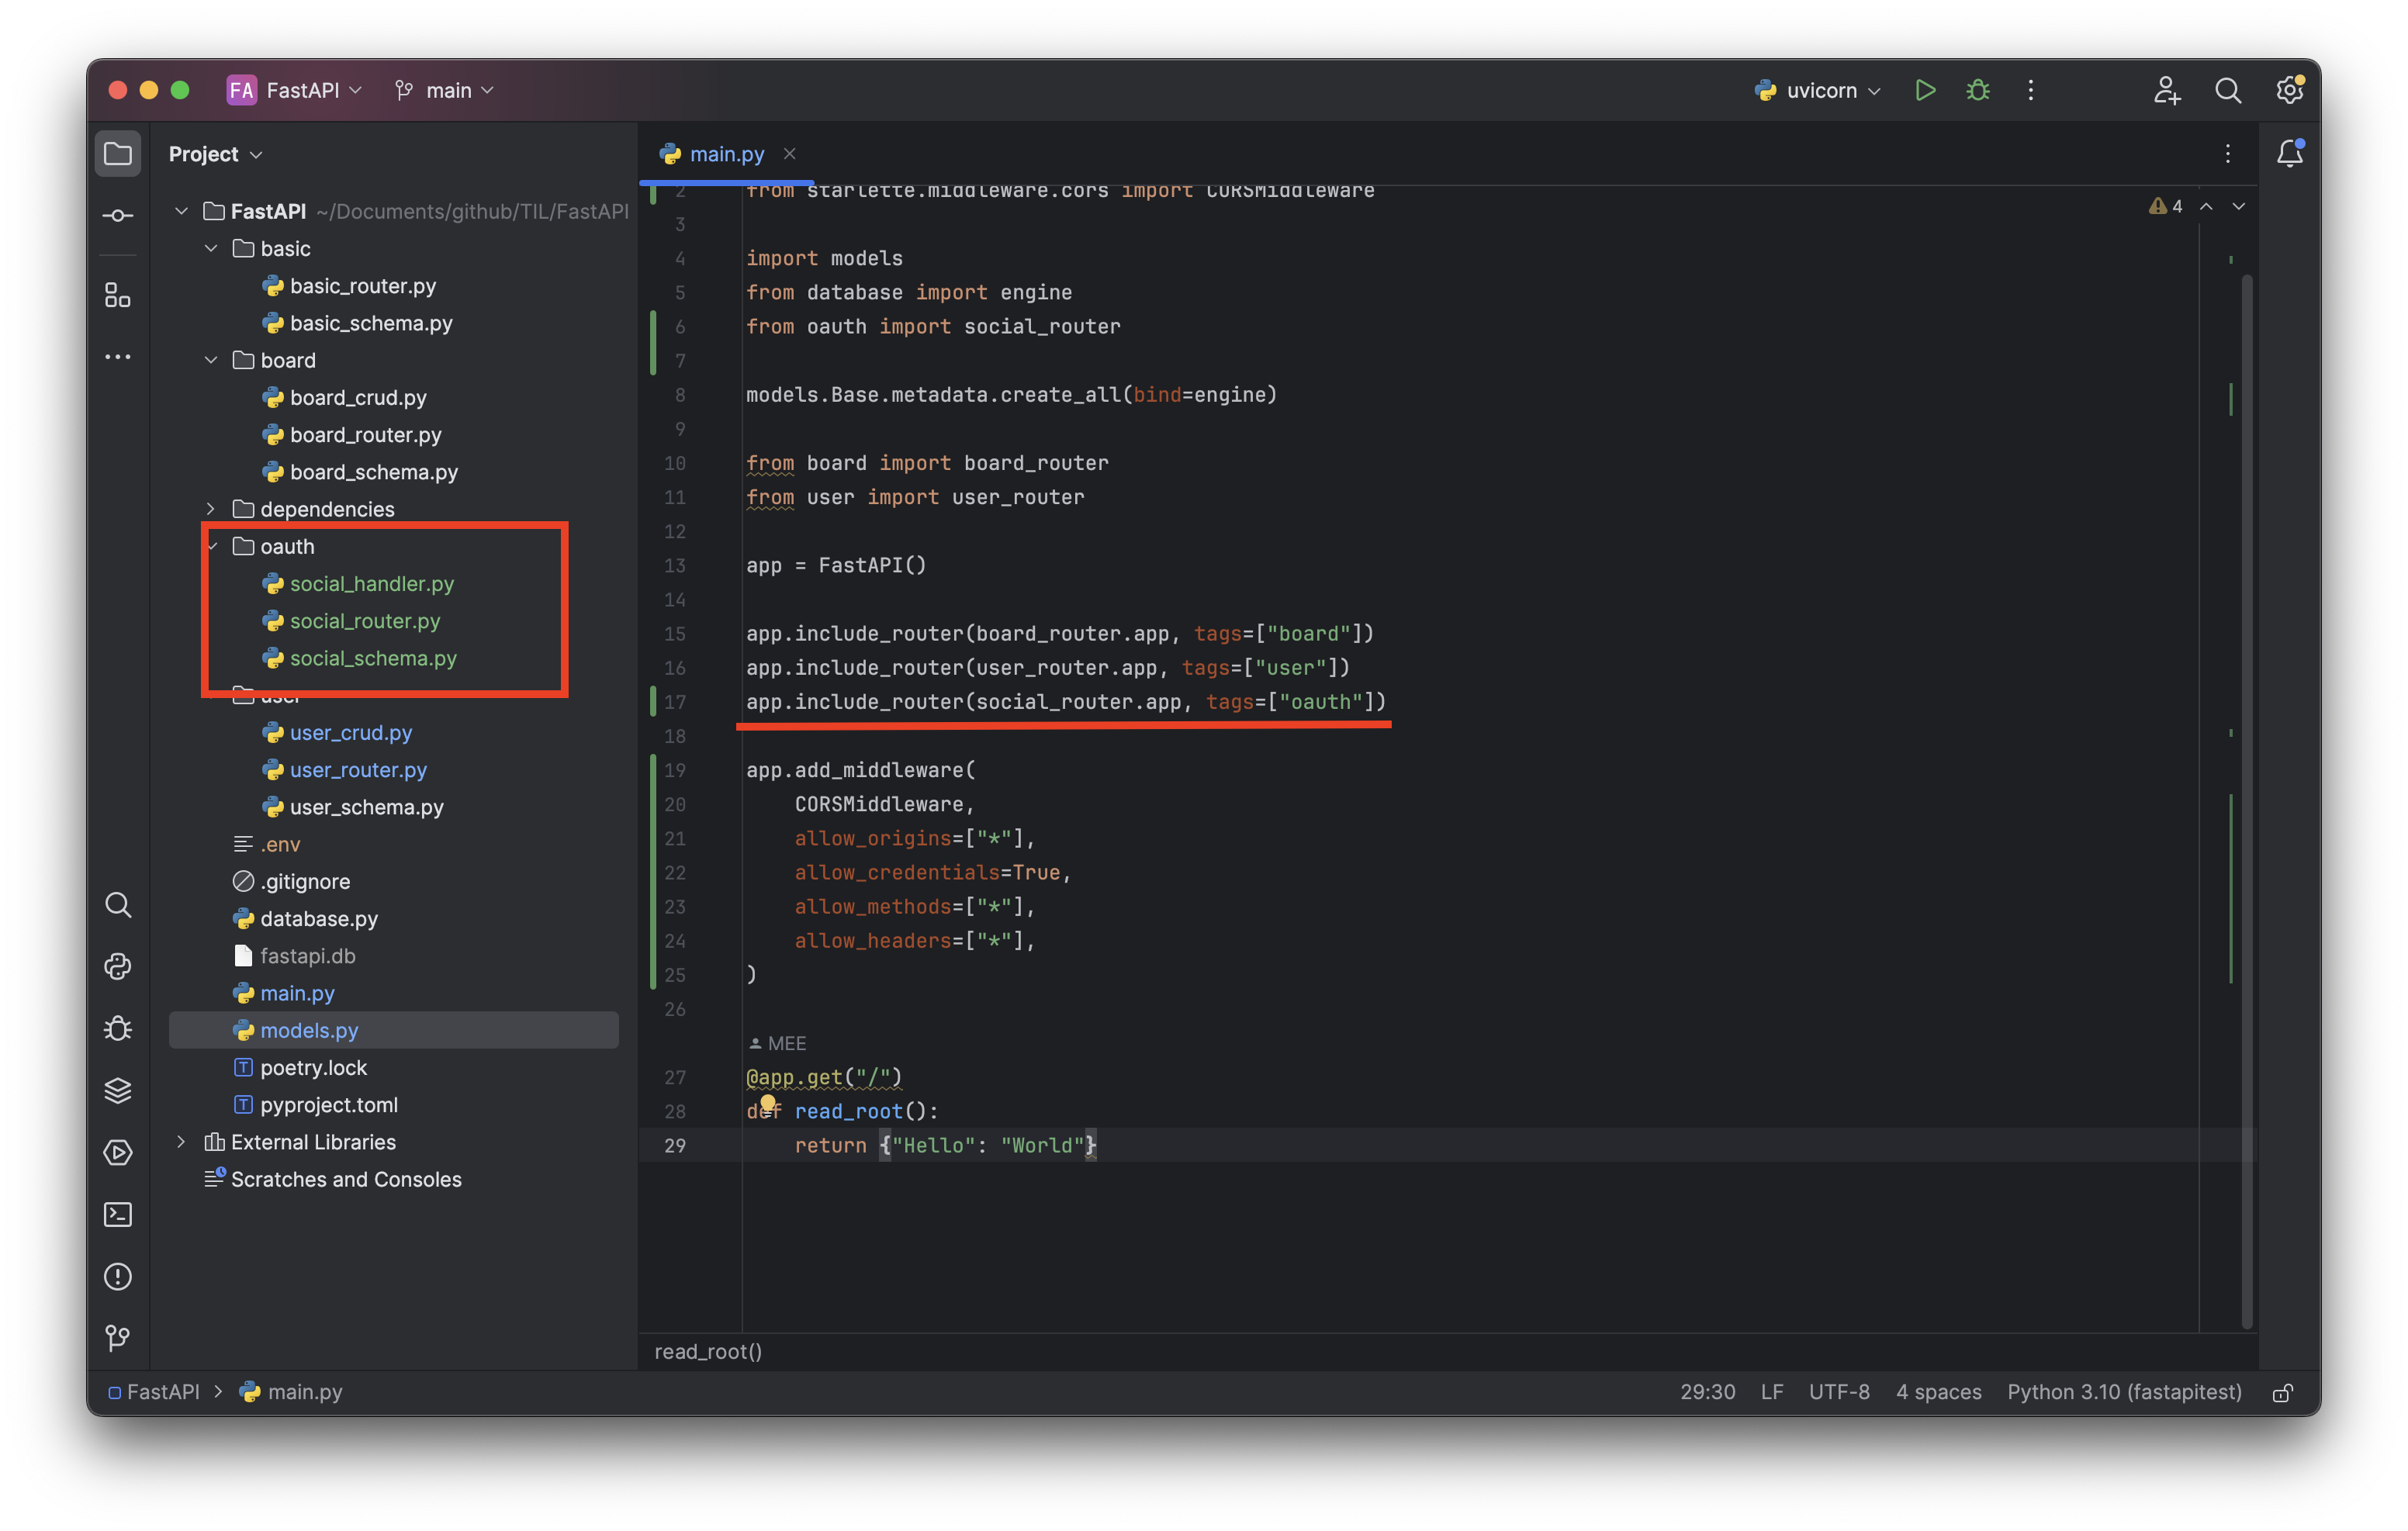Image resolution: width=2408 pixels, height=1531 pixels.
Task: Jump to next highlighted warning arrow
Action: pos(2238,206)
